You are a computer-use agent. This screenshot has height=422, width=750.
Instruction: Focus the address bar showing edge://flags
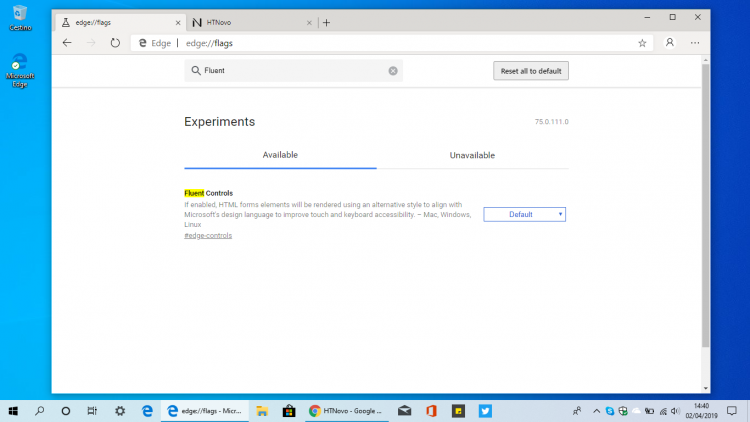tap(392, 43)
